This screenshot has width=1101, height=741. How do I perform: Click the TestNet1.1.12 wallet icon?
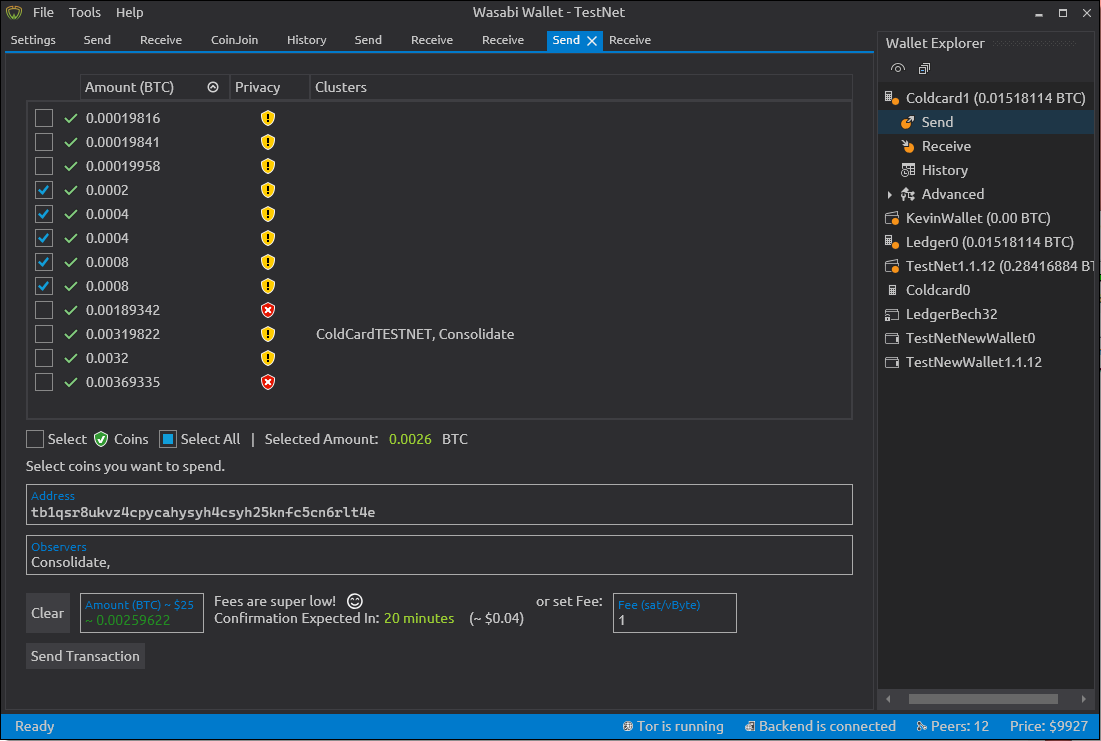point(892,266)
